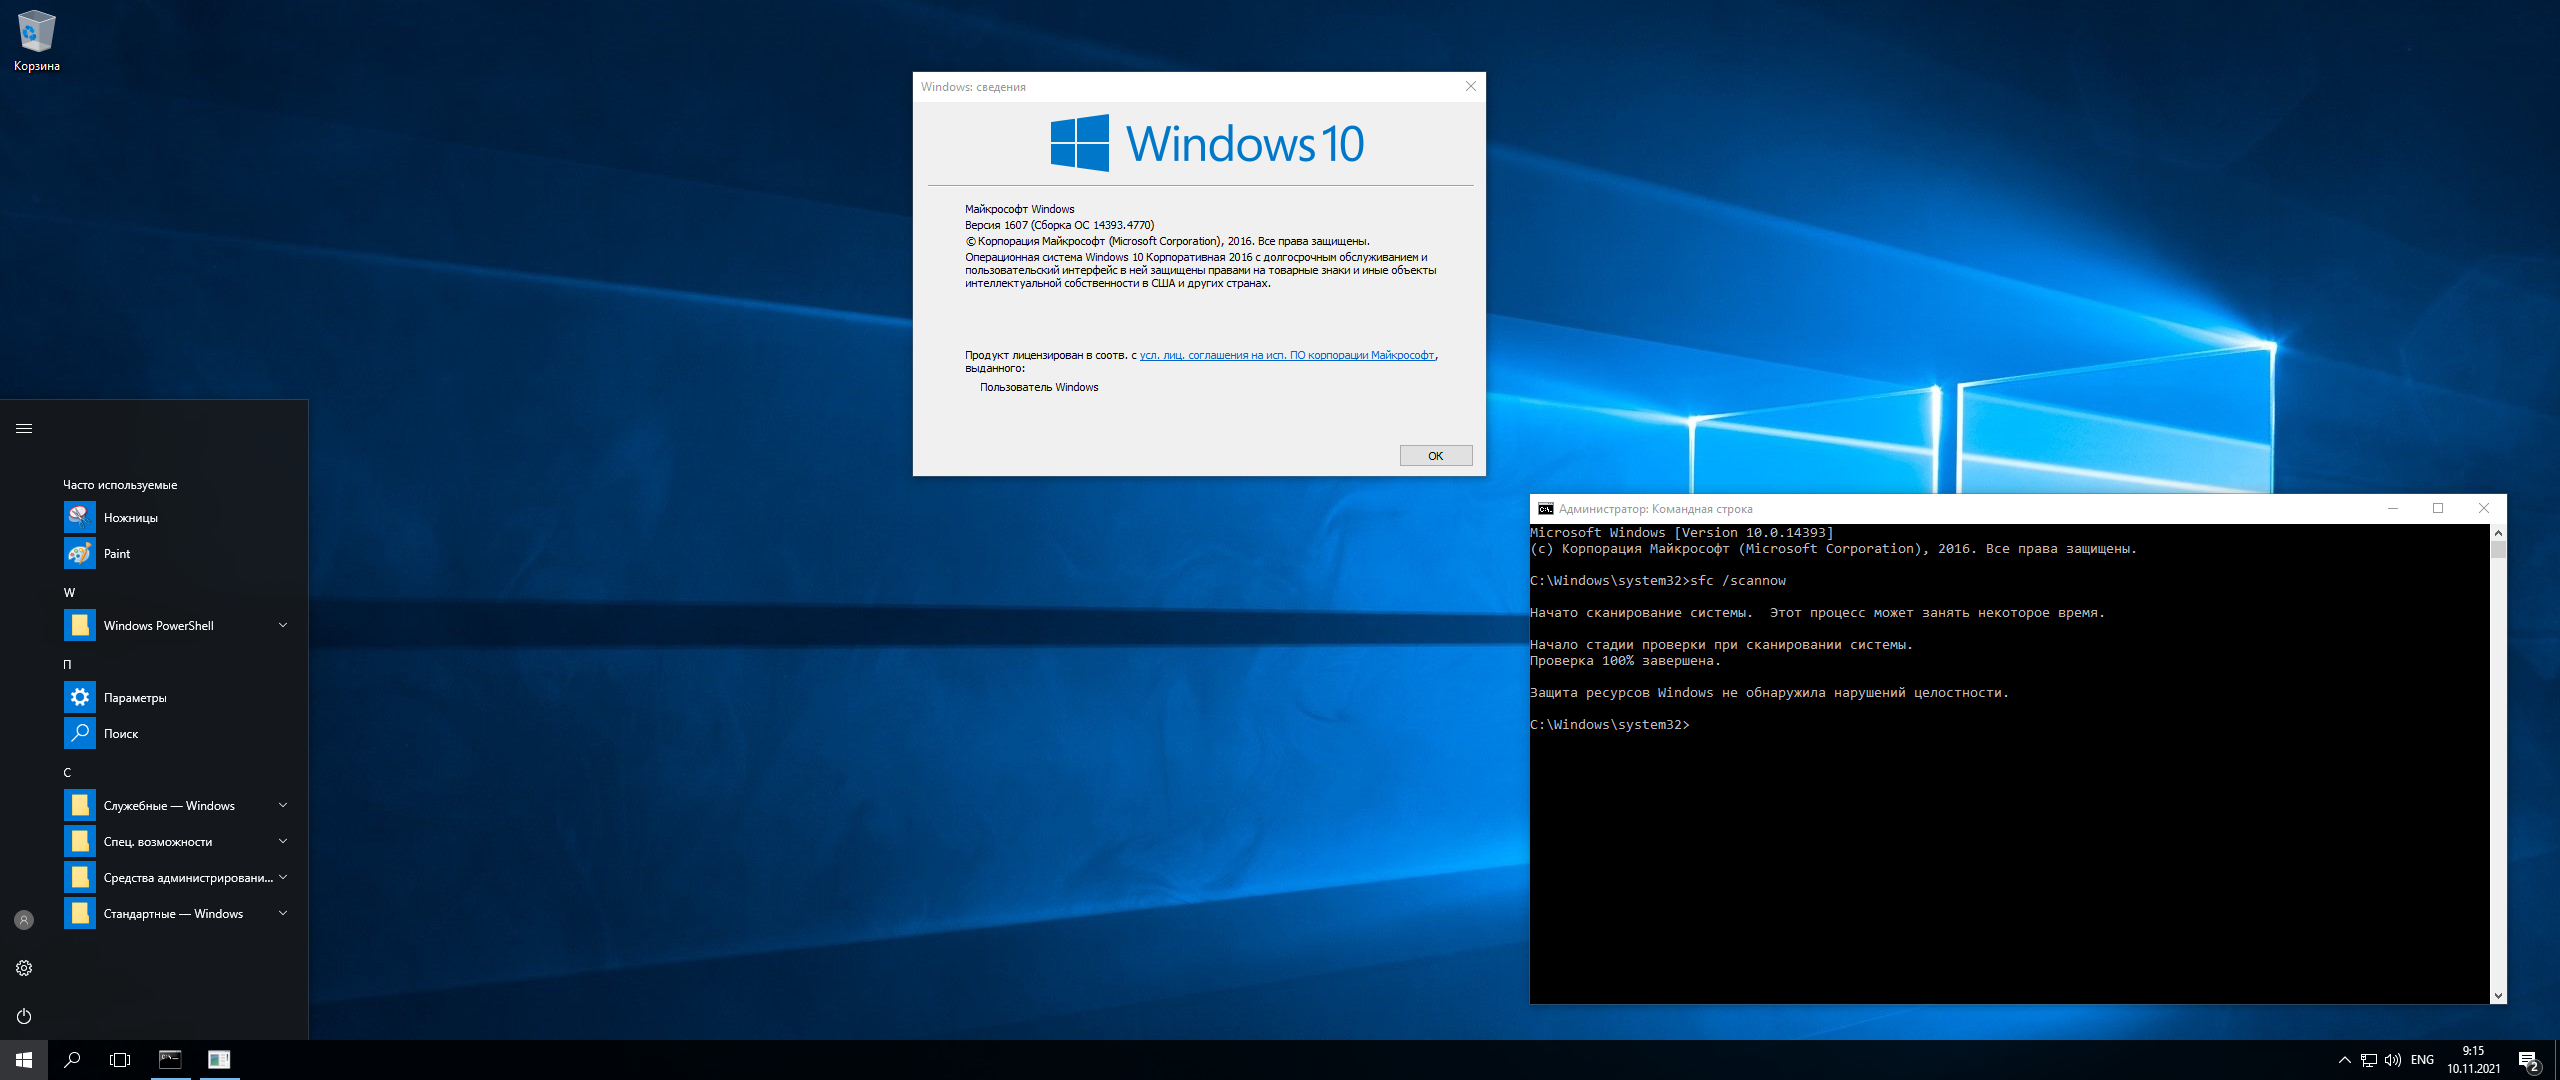Minimize the Command Prompt window
2560x1080 pixels.
[2393, 509]
